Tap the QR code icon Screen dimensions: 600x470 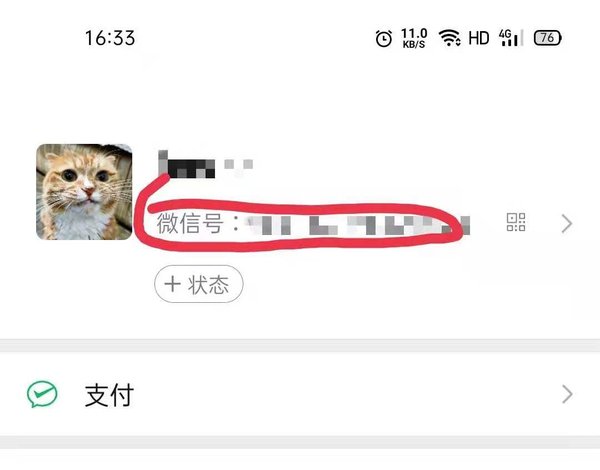(516, 222)
